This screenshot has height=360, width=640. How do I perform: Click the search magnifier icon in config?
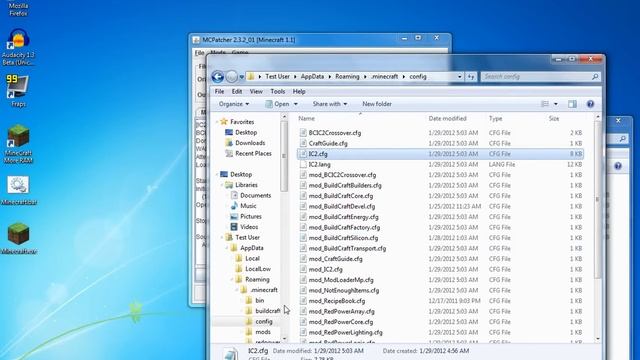595,77
